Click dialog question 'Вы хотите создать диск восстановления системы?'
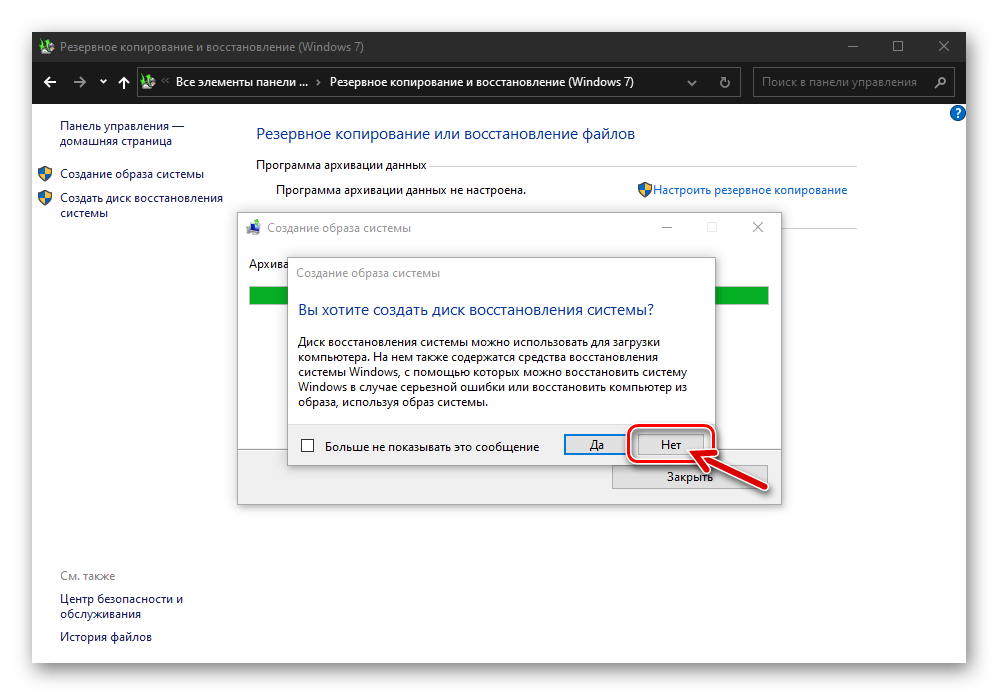The image size is (998, 695). click(476, 310)
